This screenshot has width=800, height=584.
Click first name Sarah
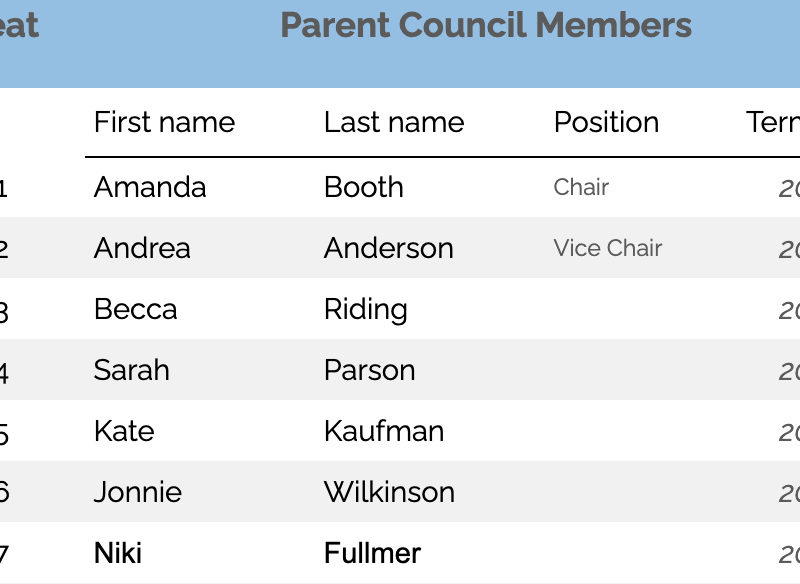132,370
